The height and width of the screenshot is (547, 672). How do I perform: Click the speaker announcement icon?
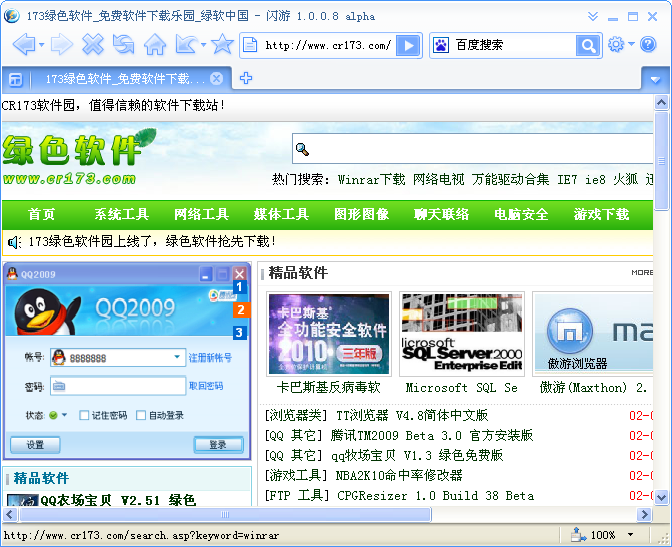pyautogui.click(x=14, y=242)
